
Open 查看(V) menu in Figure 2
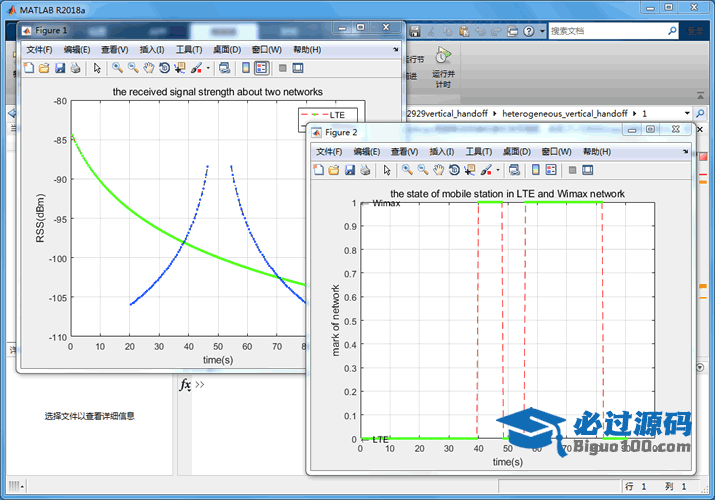tap(404, 152)
